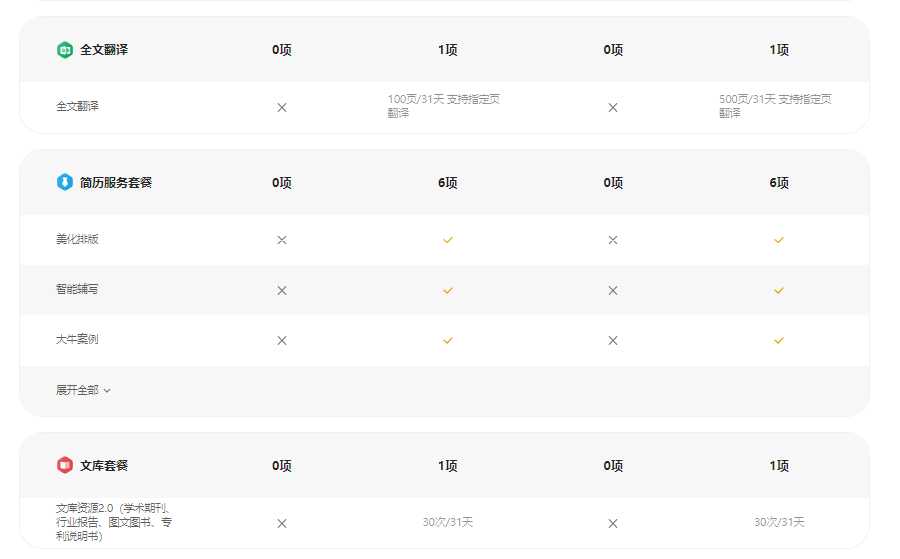Select the 文库套餐 section heading
Image resolution: width=900 pixels, height=559 pixels.
[x=104, y=465]
